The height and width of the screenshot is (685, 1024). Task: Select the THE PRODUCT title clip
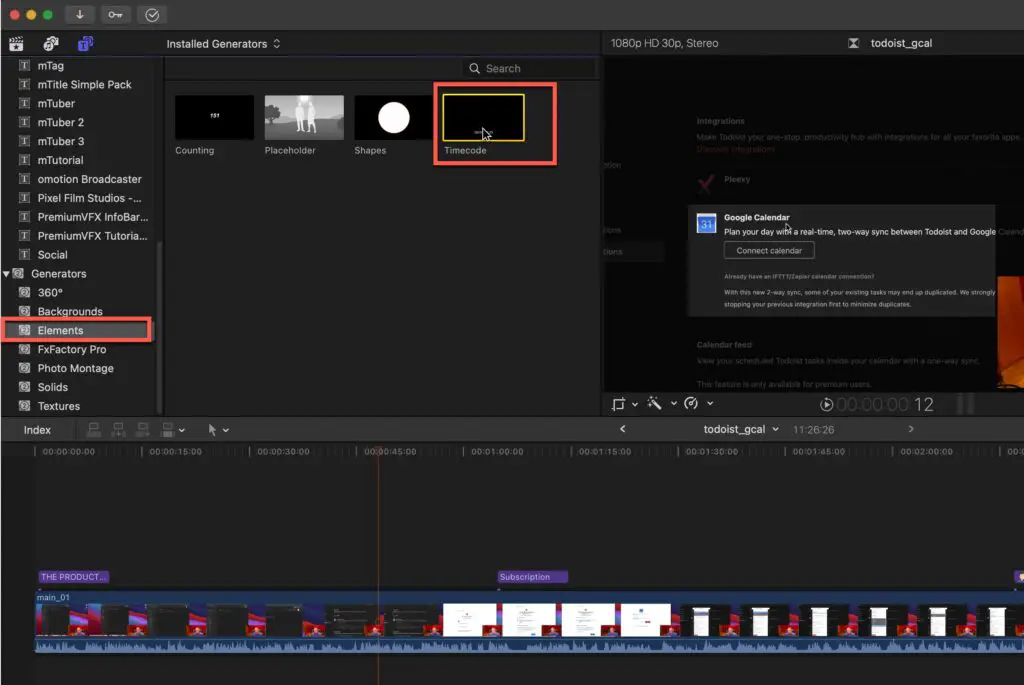coord(74,577)
